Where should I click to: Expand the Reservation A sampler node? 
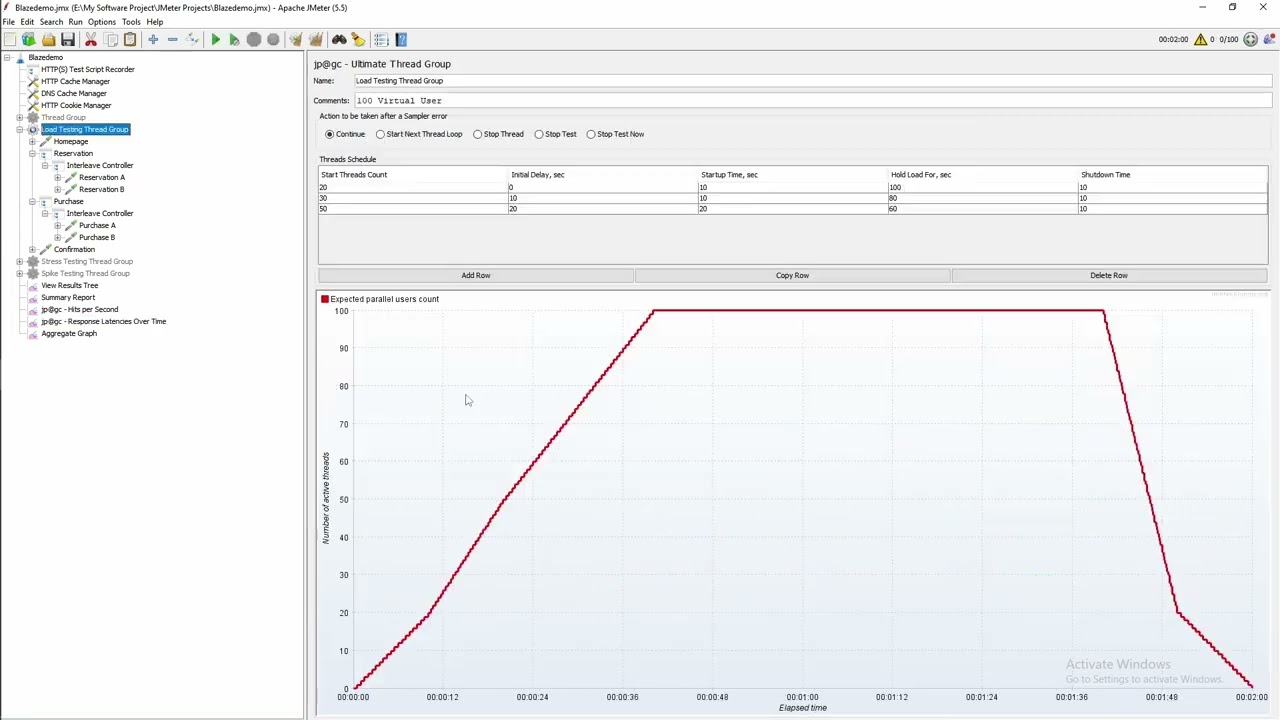point(58,178)
